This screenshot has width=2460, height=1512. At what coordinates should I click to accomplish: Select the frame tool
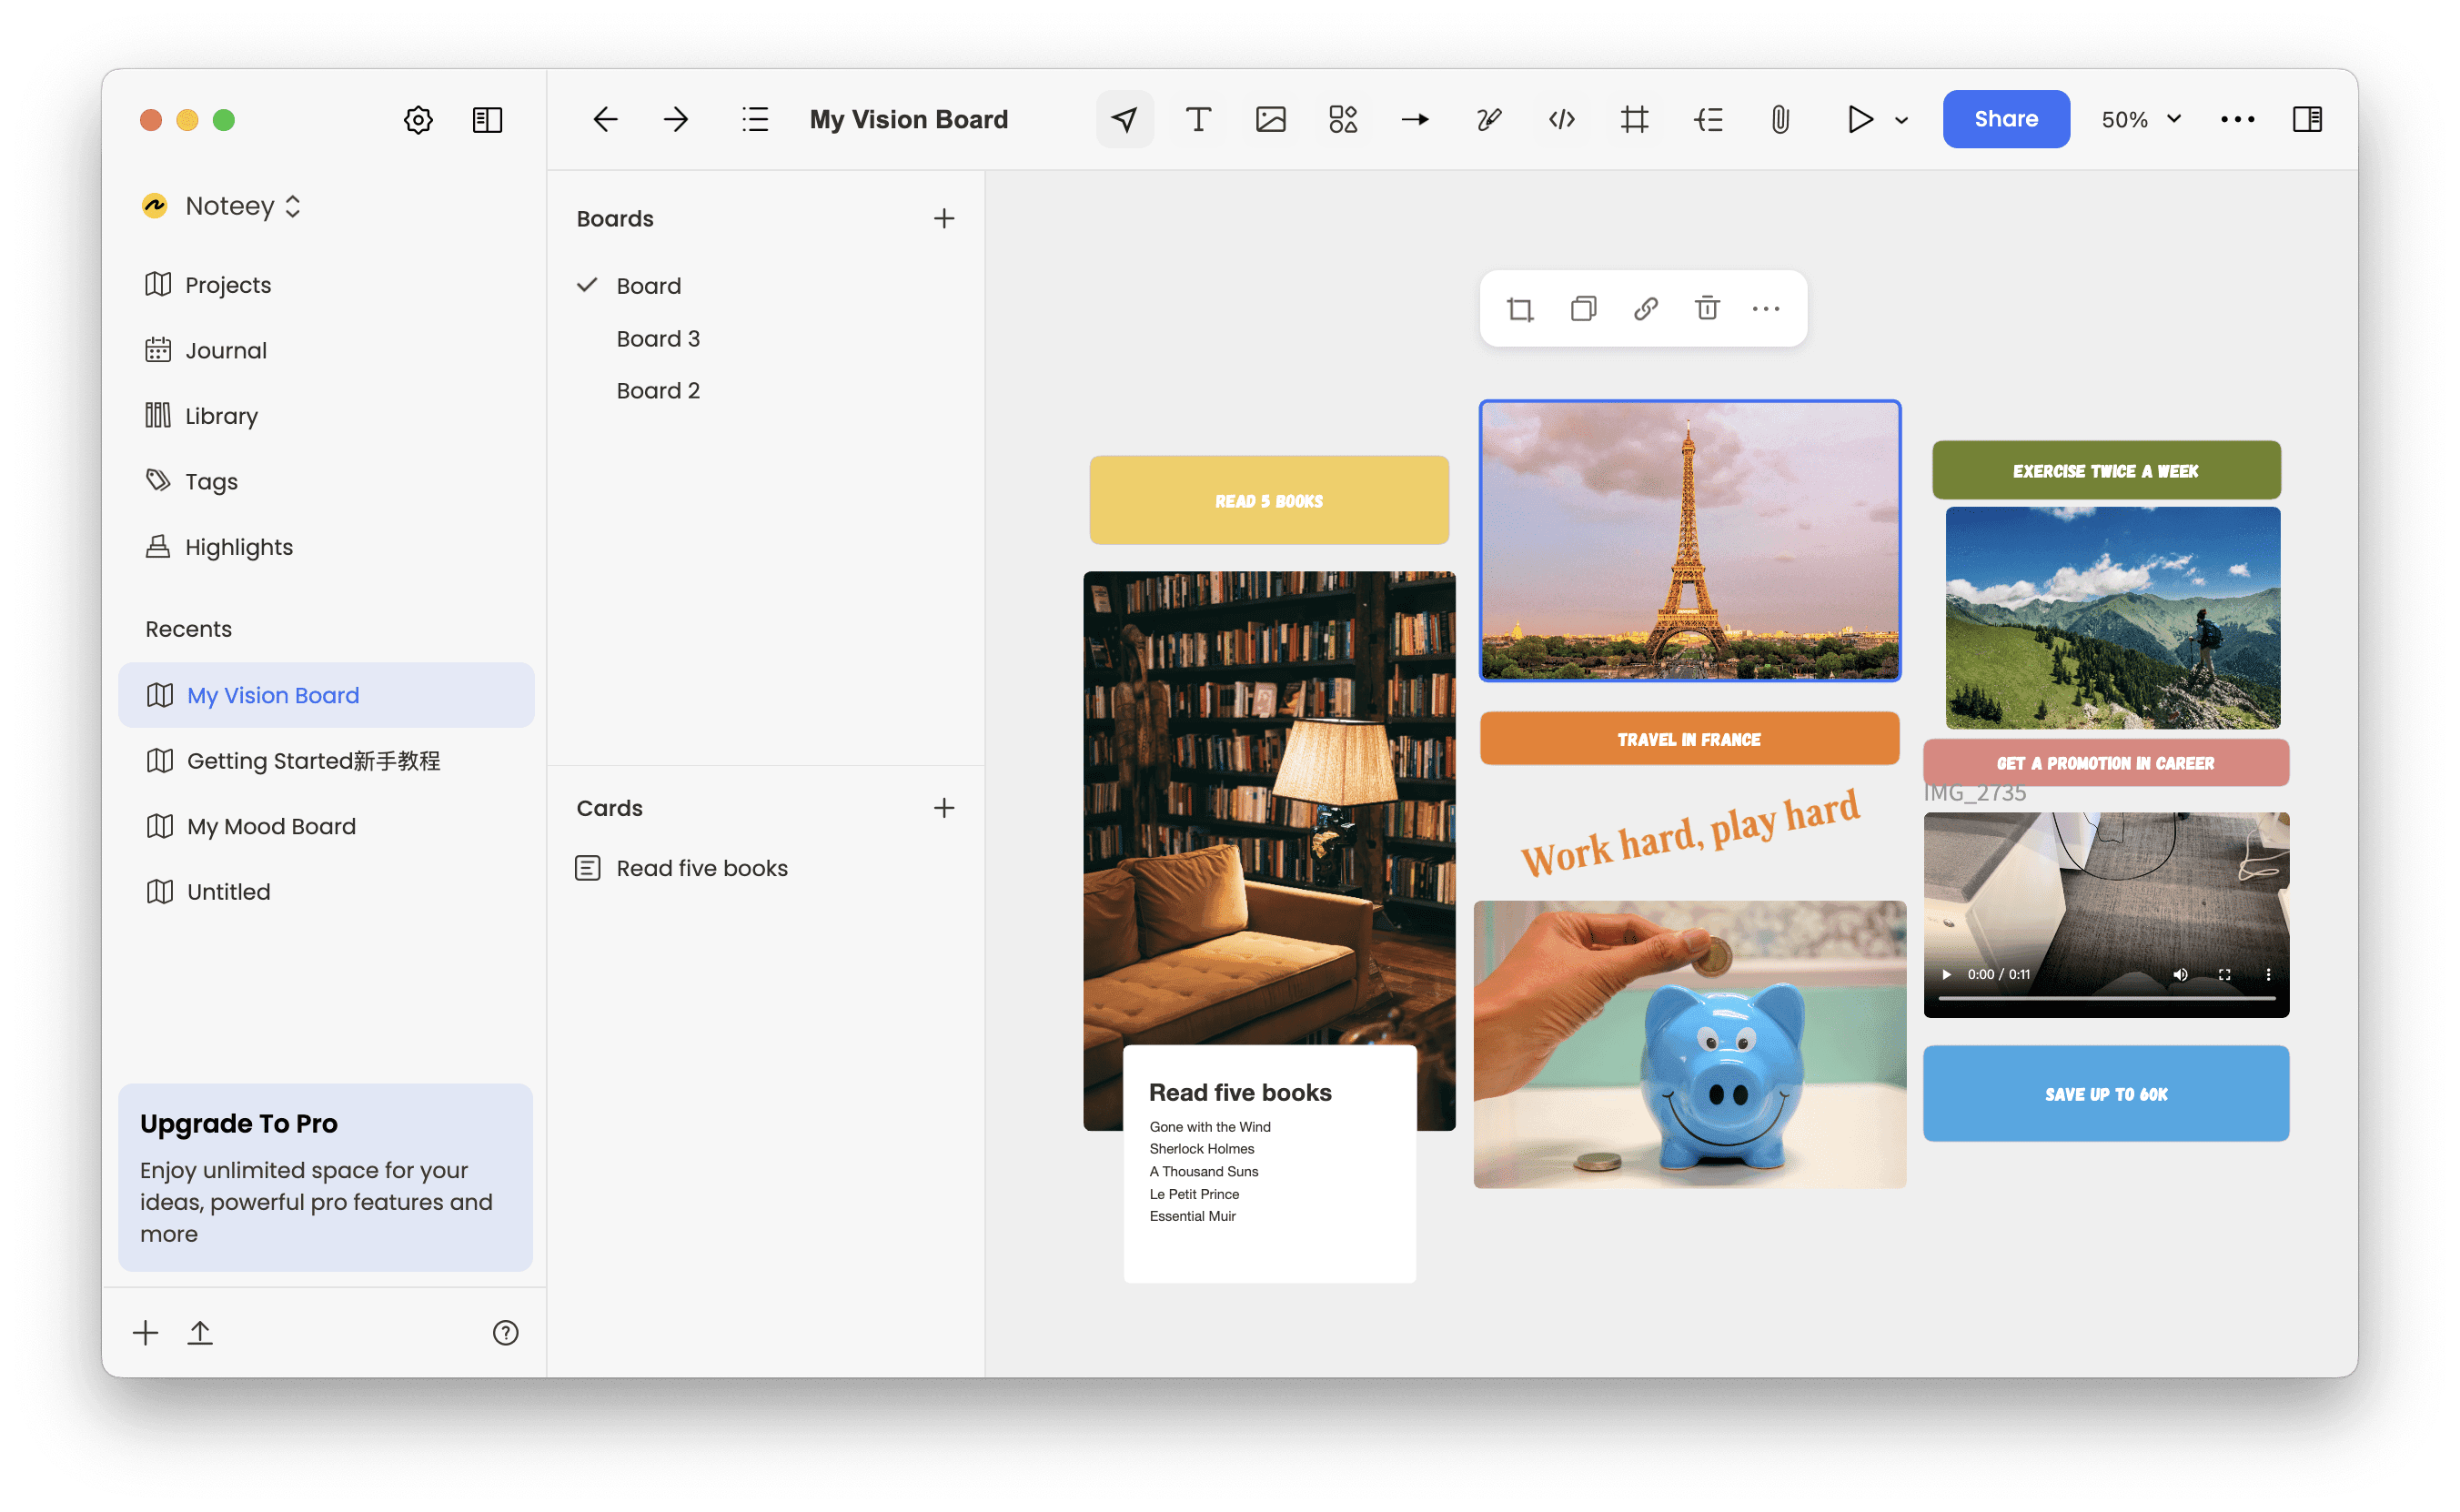point(1634,119)
